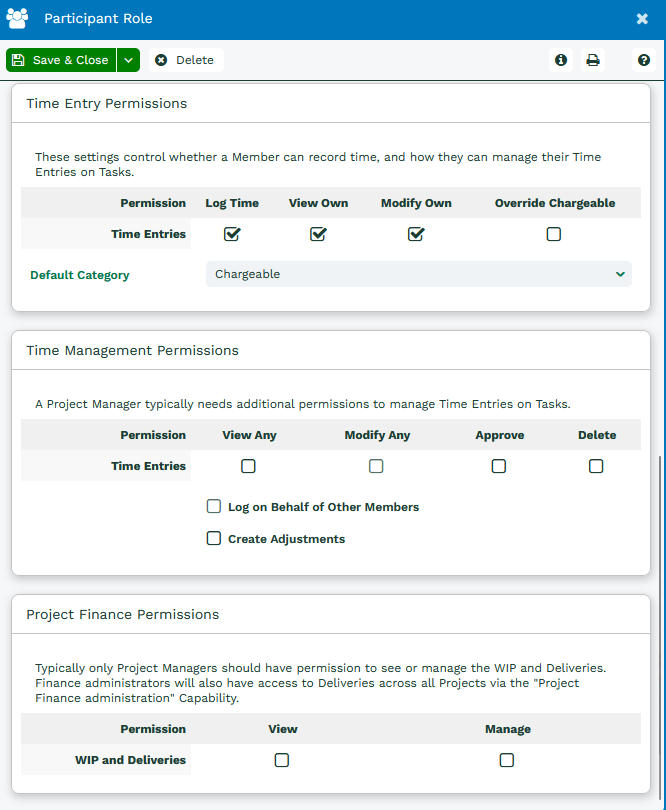Viewport: 666px width, 810px height.
Task: Open the Default Category dropdown
Action: (x=418, y=274)
